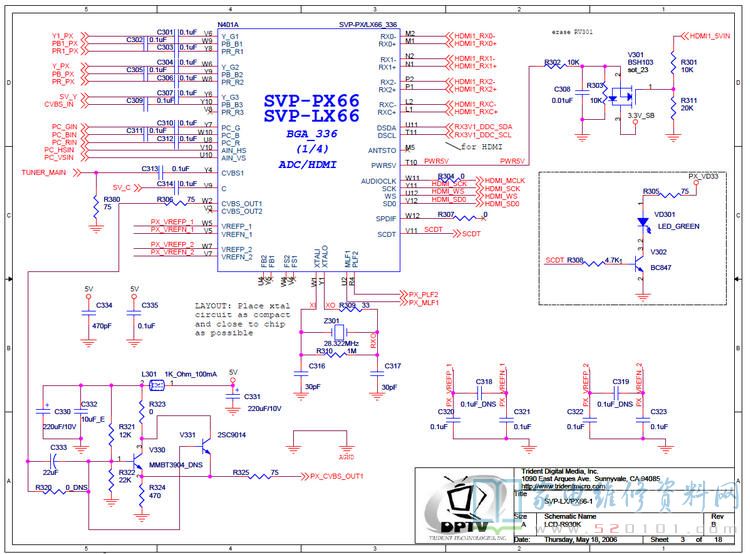
Task: Click the 'erase RV301' note
Action: tap(572, 32)
